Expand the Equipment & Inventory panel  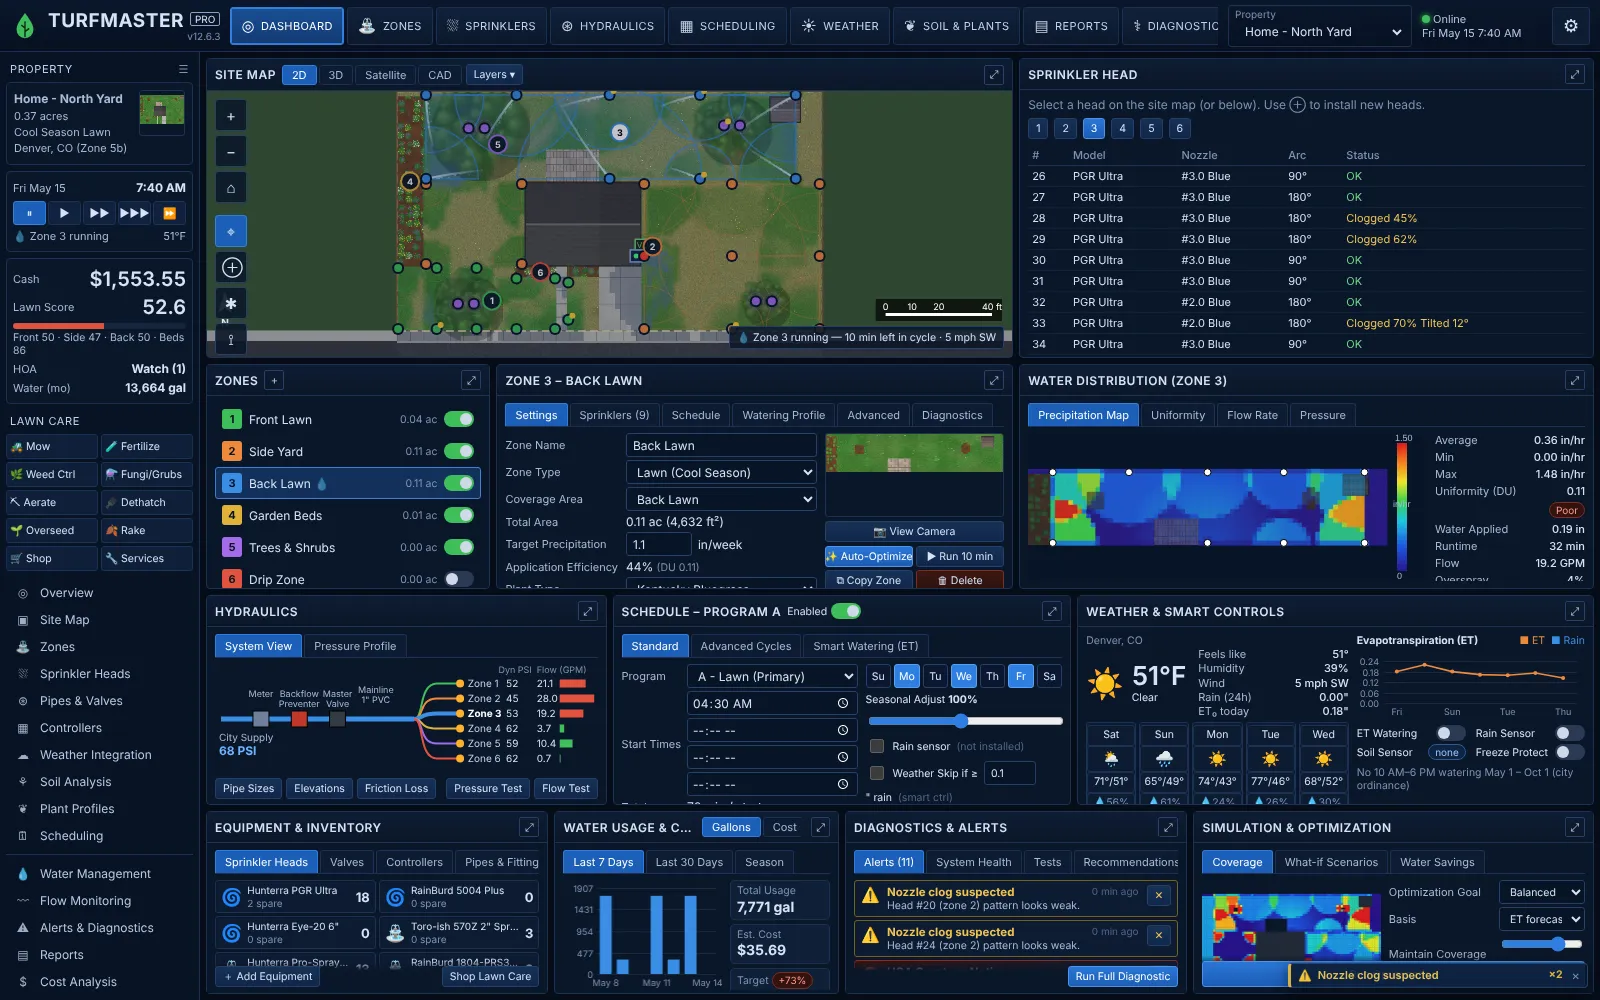[529, 827]
